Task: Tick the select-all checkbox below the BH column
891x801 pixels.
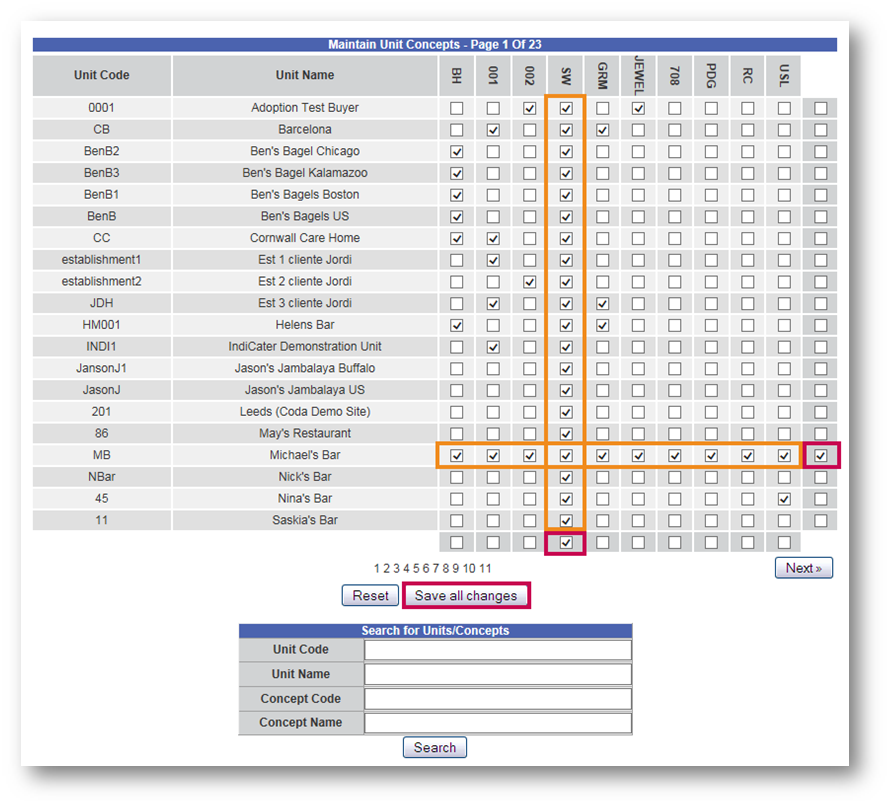Action: tap(457, 543)
